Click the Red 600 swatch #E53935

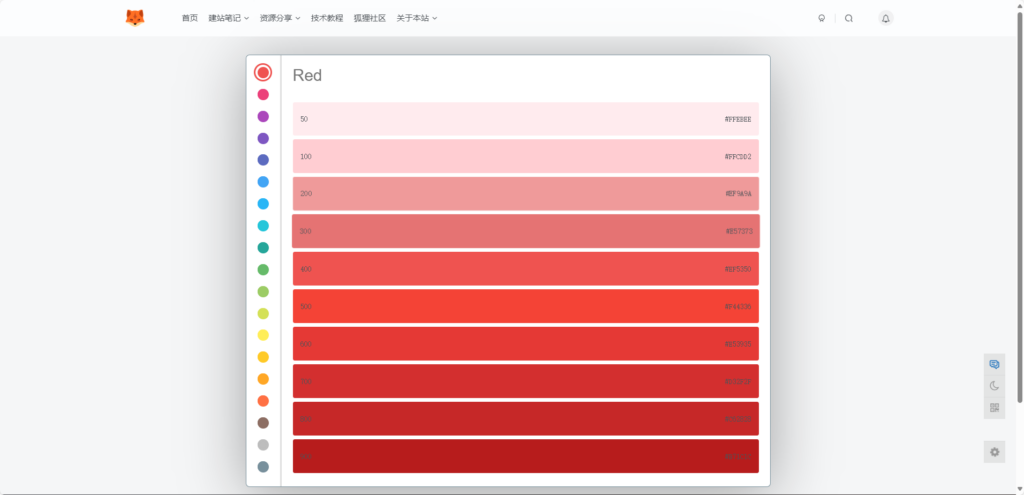point(526,343)
